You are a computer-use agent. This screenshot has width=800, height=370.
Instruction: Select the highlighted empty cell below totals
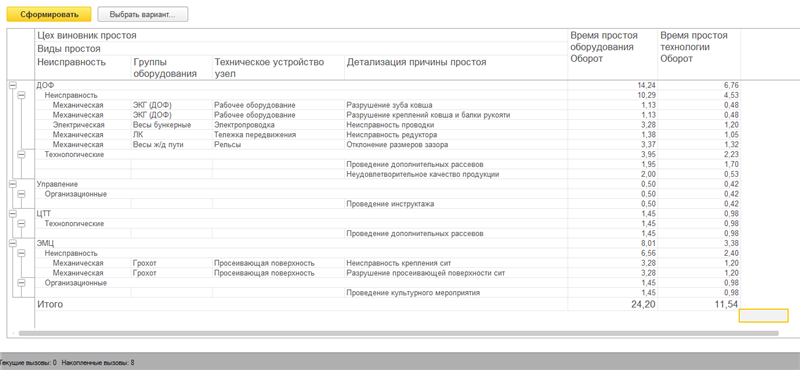click(764, 316)
